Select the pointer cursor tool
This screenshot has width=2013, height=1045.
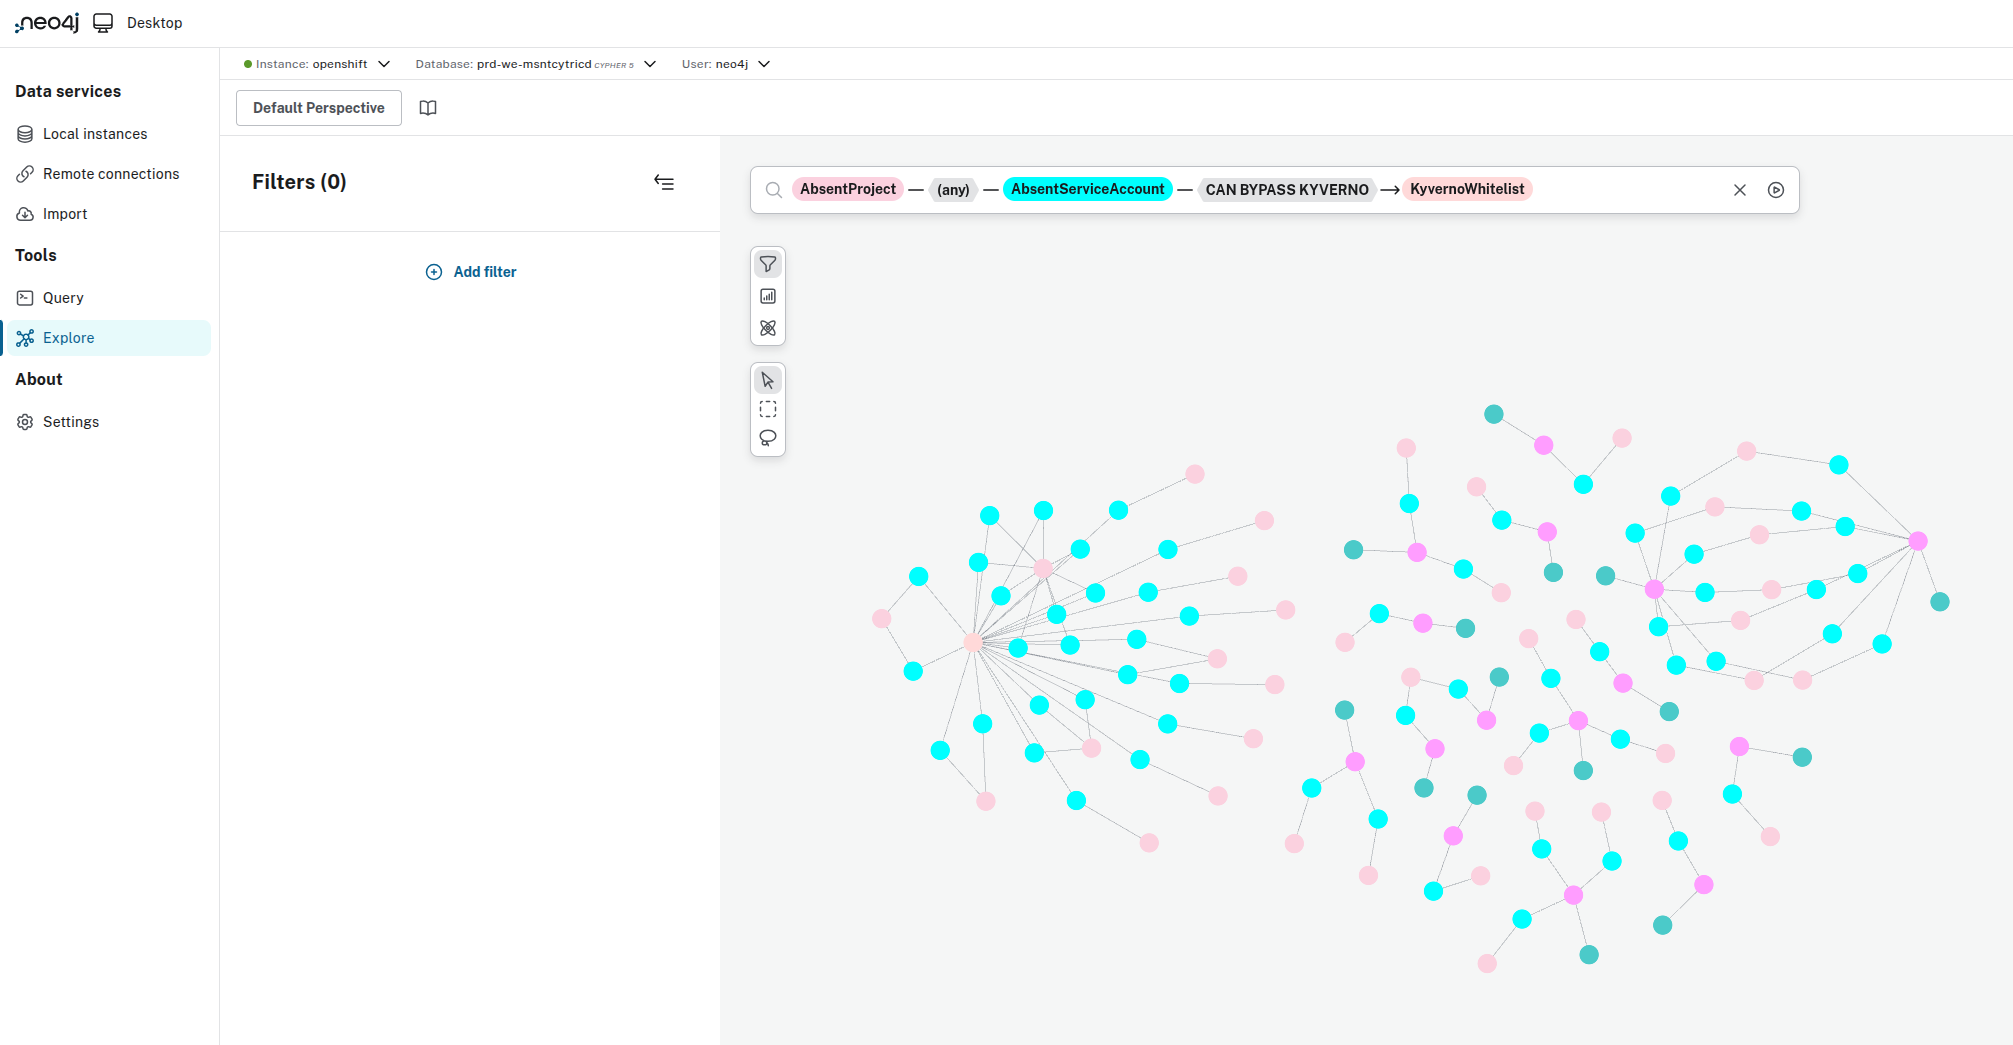tap(768, 380)
